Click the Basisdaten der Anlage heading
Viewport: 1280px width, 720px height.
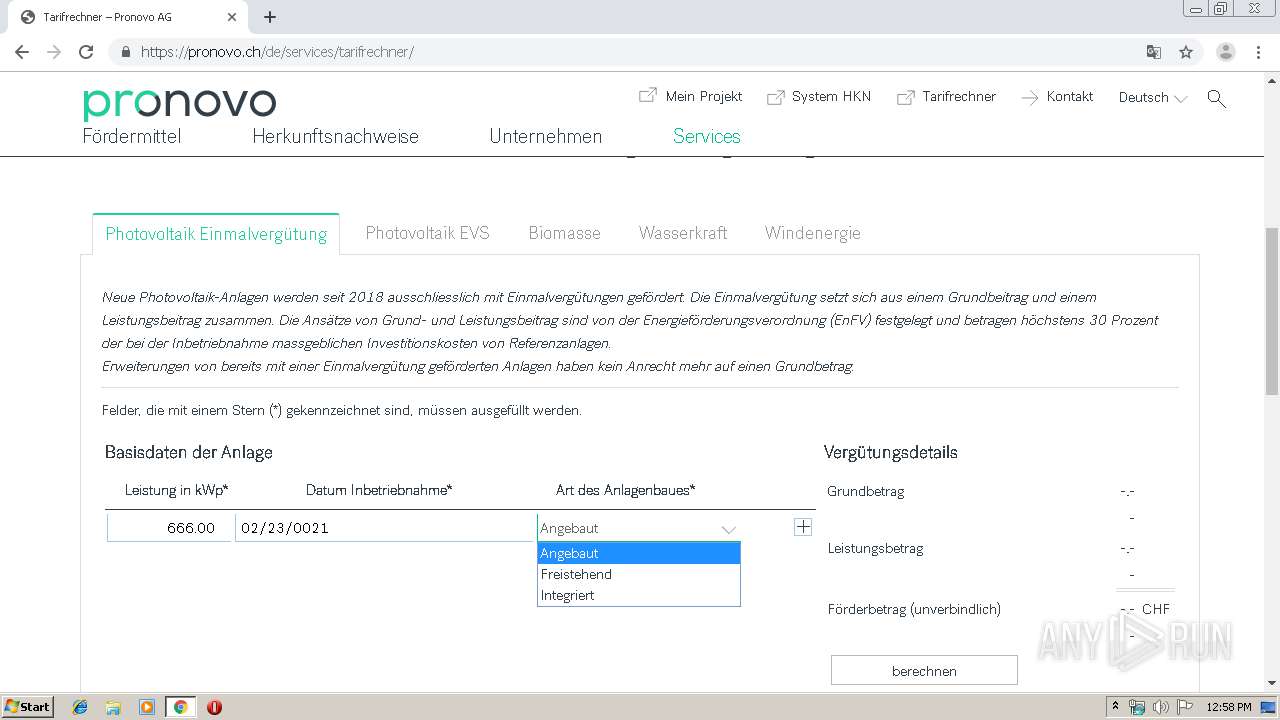(x=189, y=452)
